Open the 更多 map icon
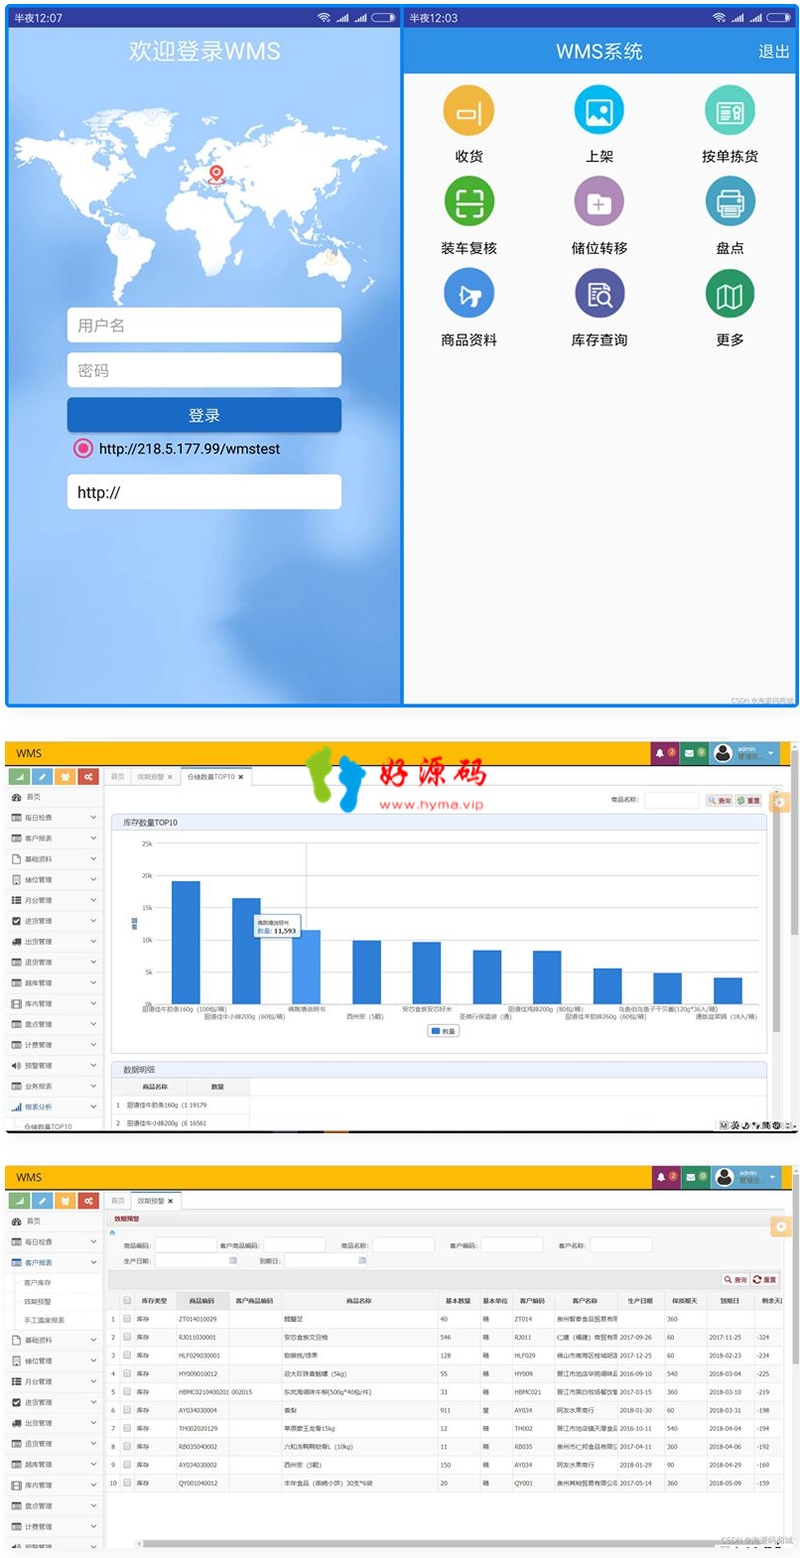The image size is (800, 1558). pyautogui.click(x=730, y=293)
